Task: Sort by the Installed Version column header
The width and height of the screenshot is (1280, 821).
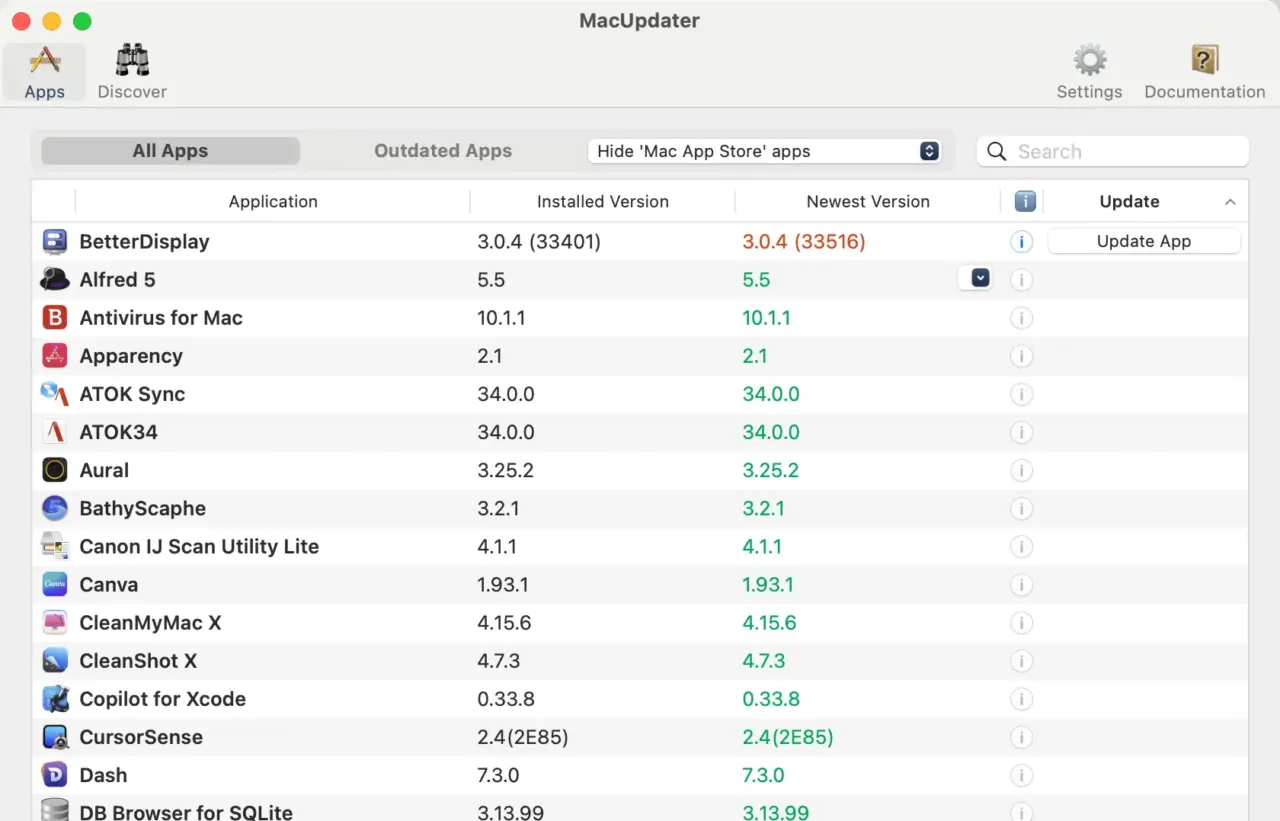Action: (x=603, y=201)
